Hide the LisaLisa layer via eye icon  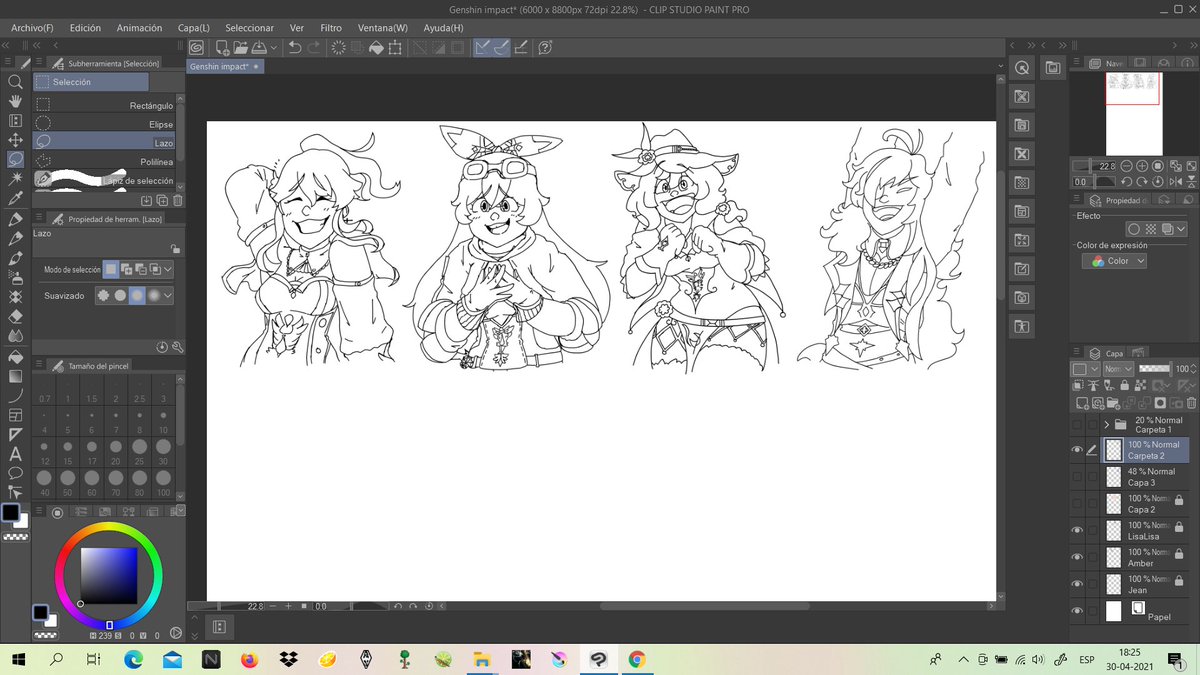(x=1077, y=531)
